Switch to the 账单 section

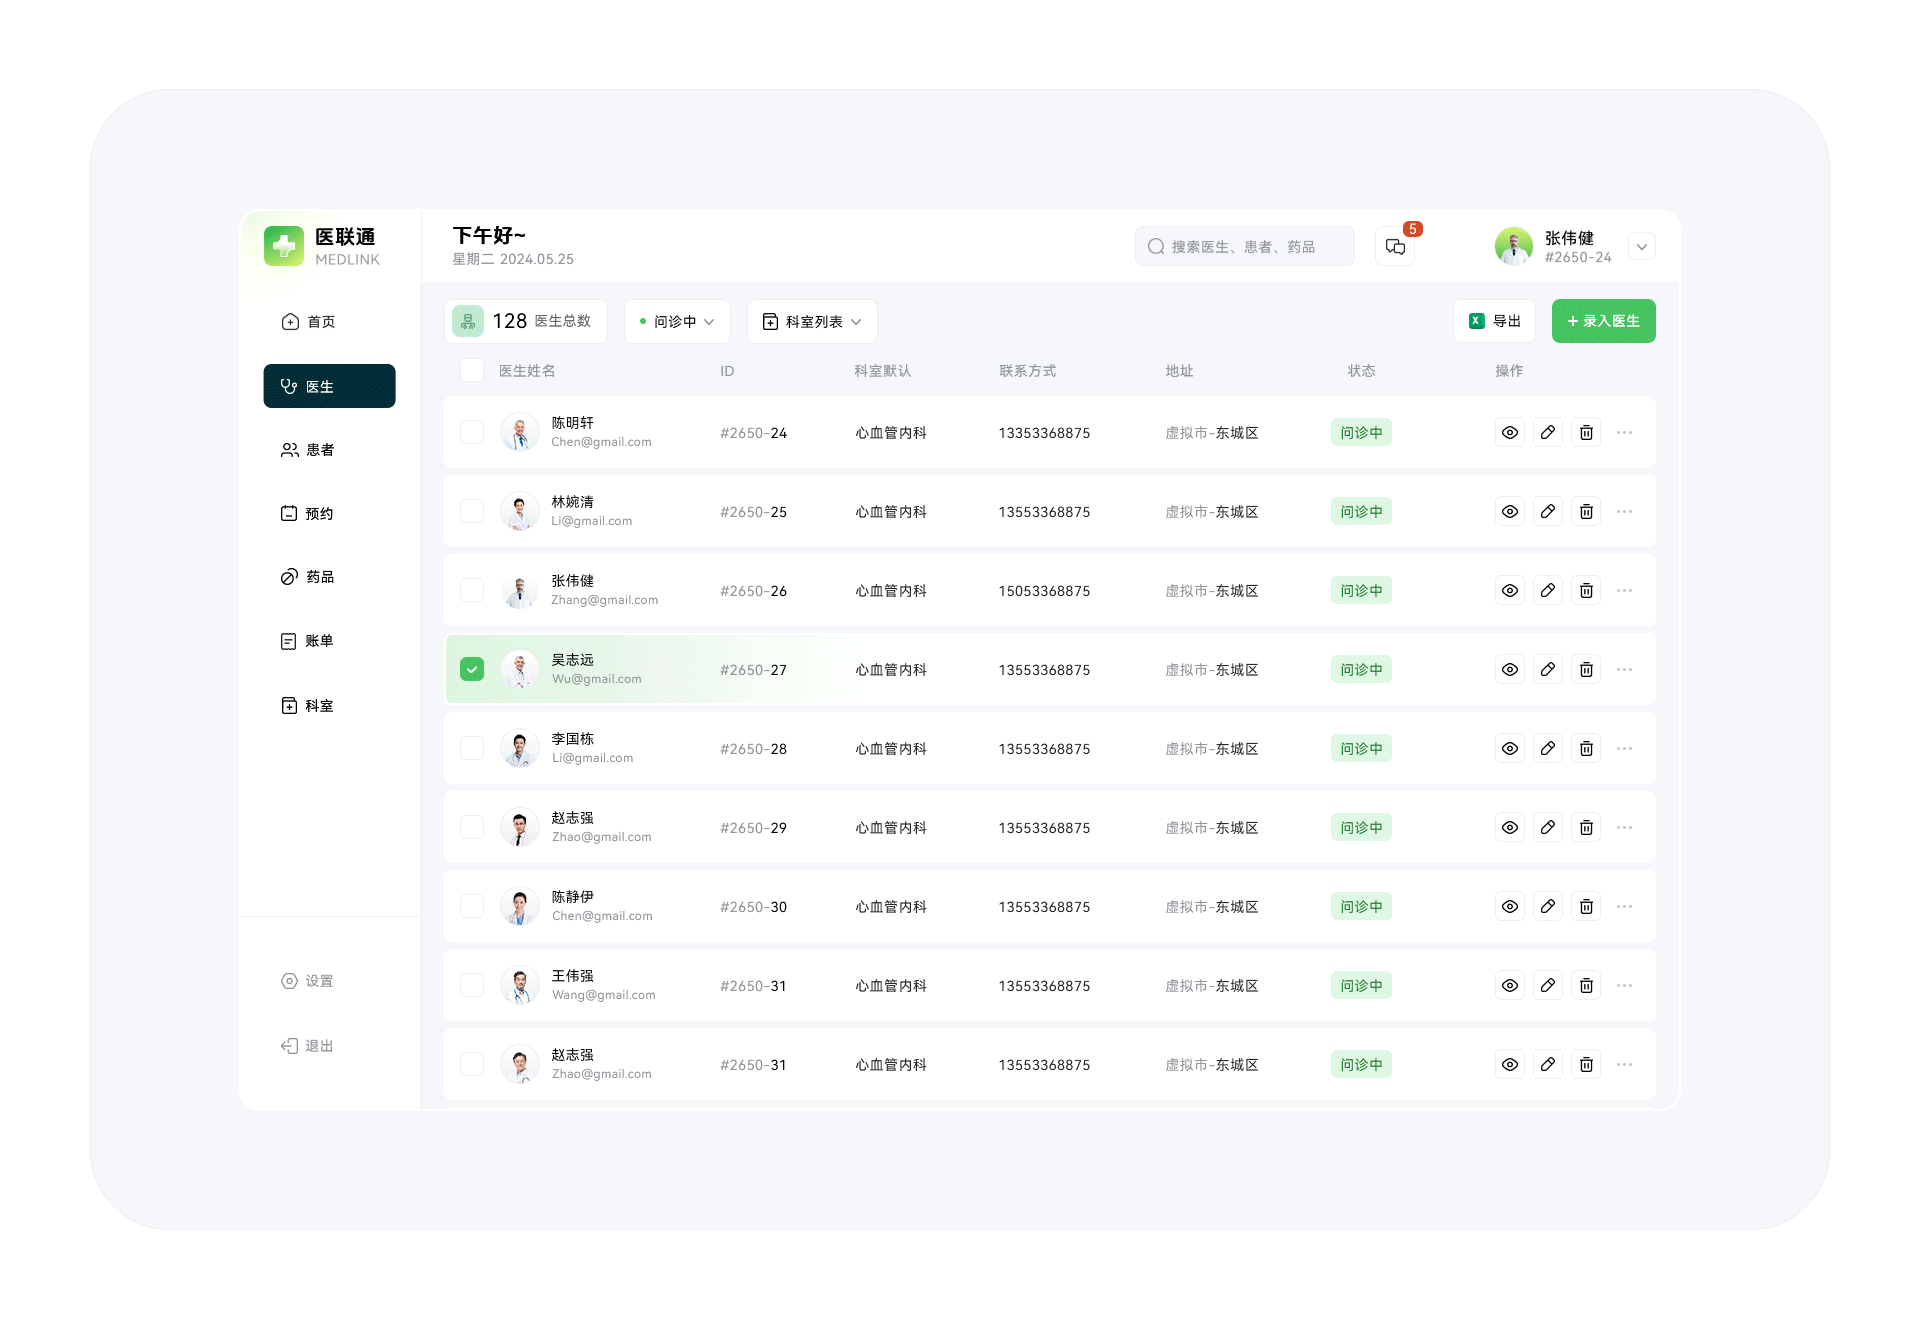pyautogui.click(x=308, y=641)
